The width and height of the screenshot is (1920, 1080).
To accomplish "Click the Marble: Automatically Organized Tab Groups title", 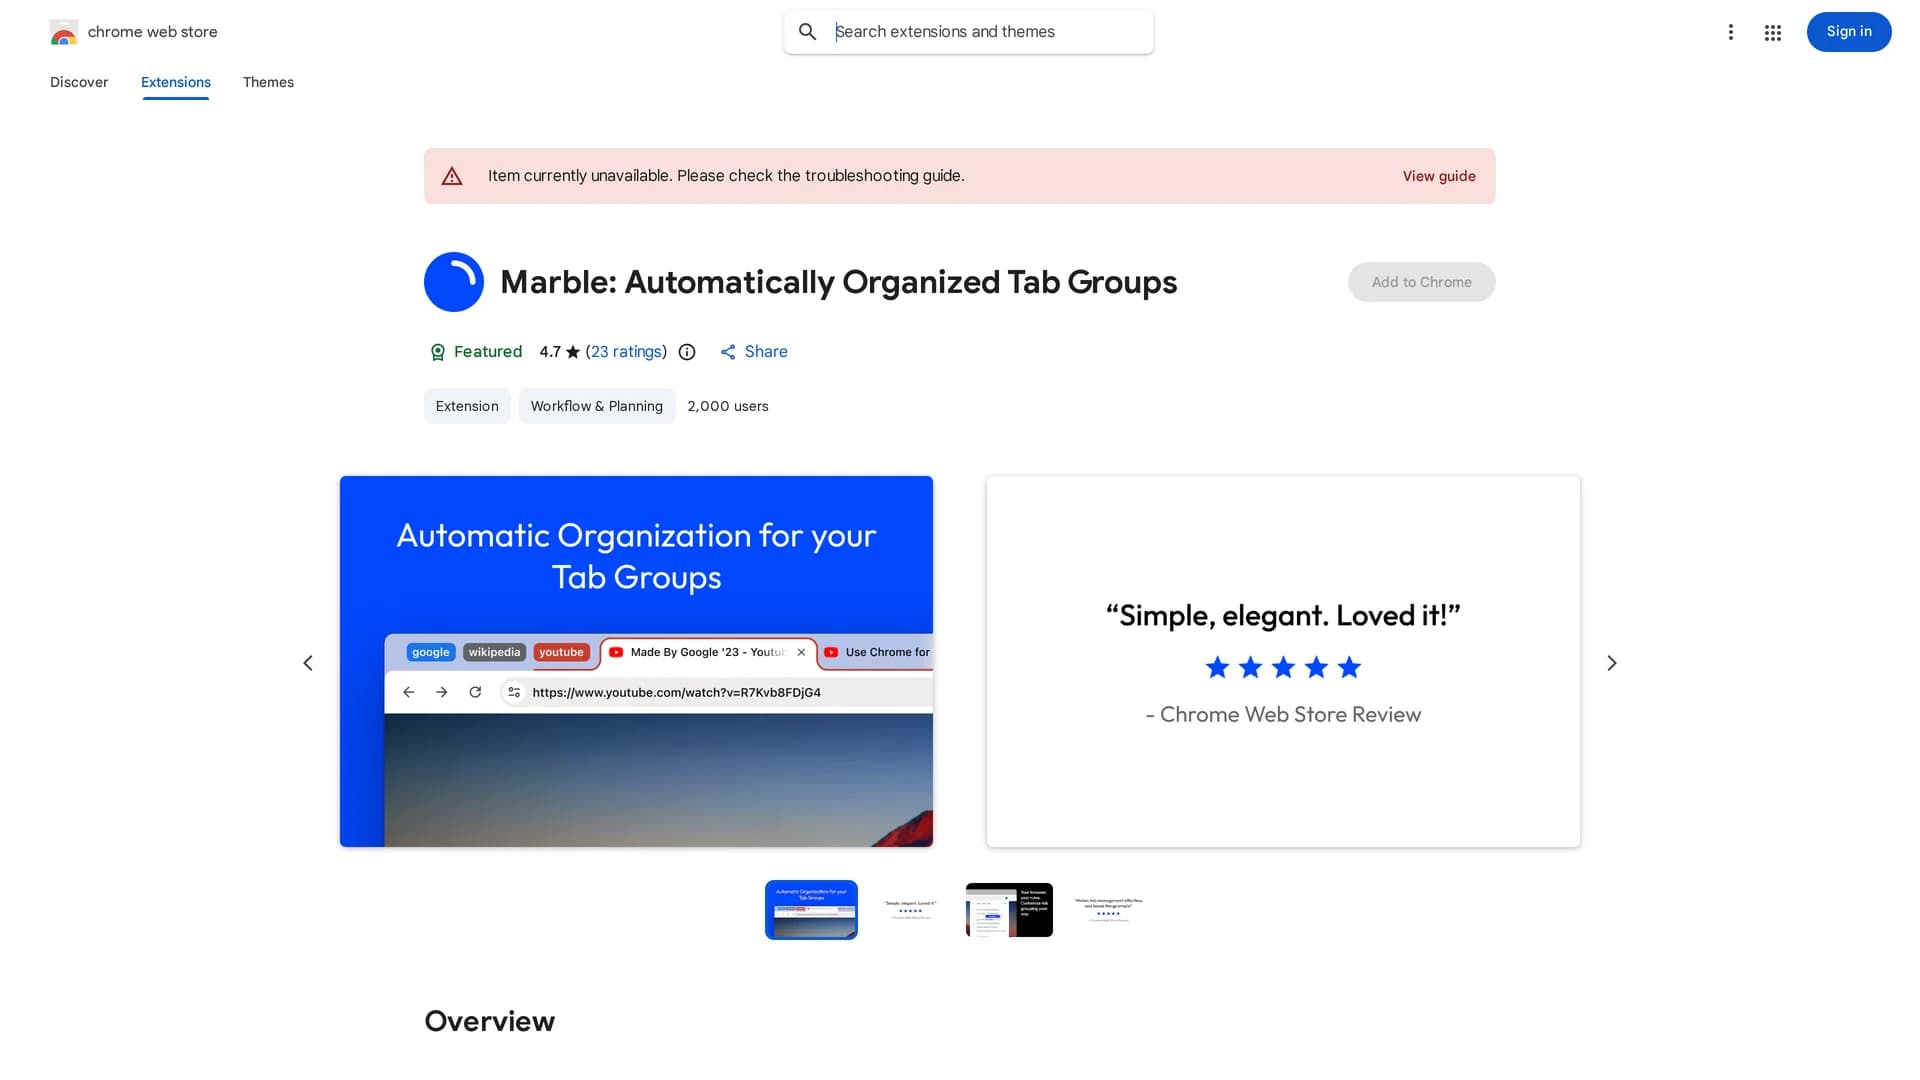I will pyautogui.click(x=838, y=282).
